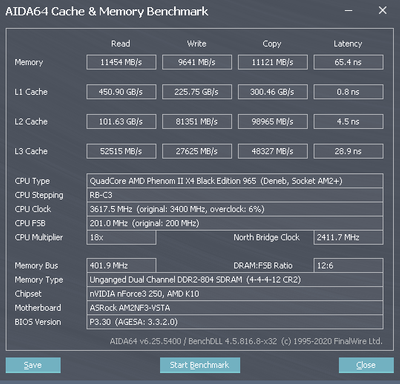Click the Close button at bottom

pyautogui.click(x=366, y=365)
